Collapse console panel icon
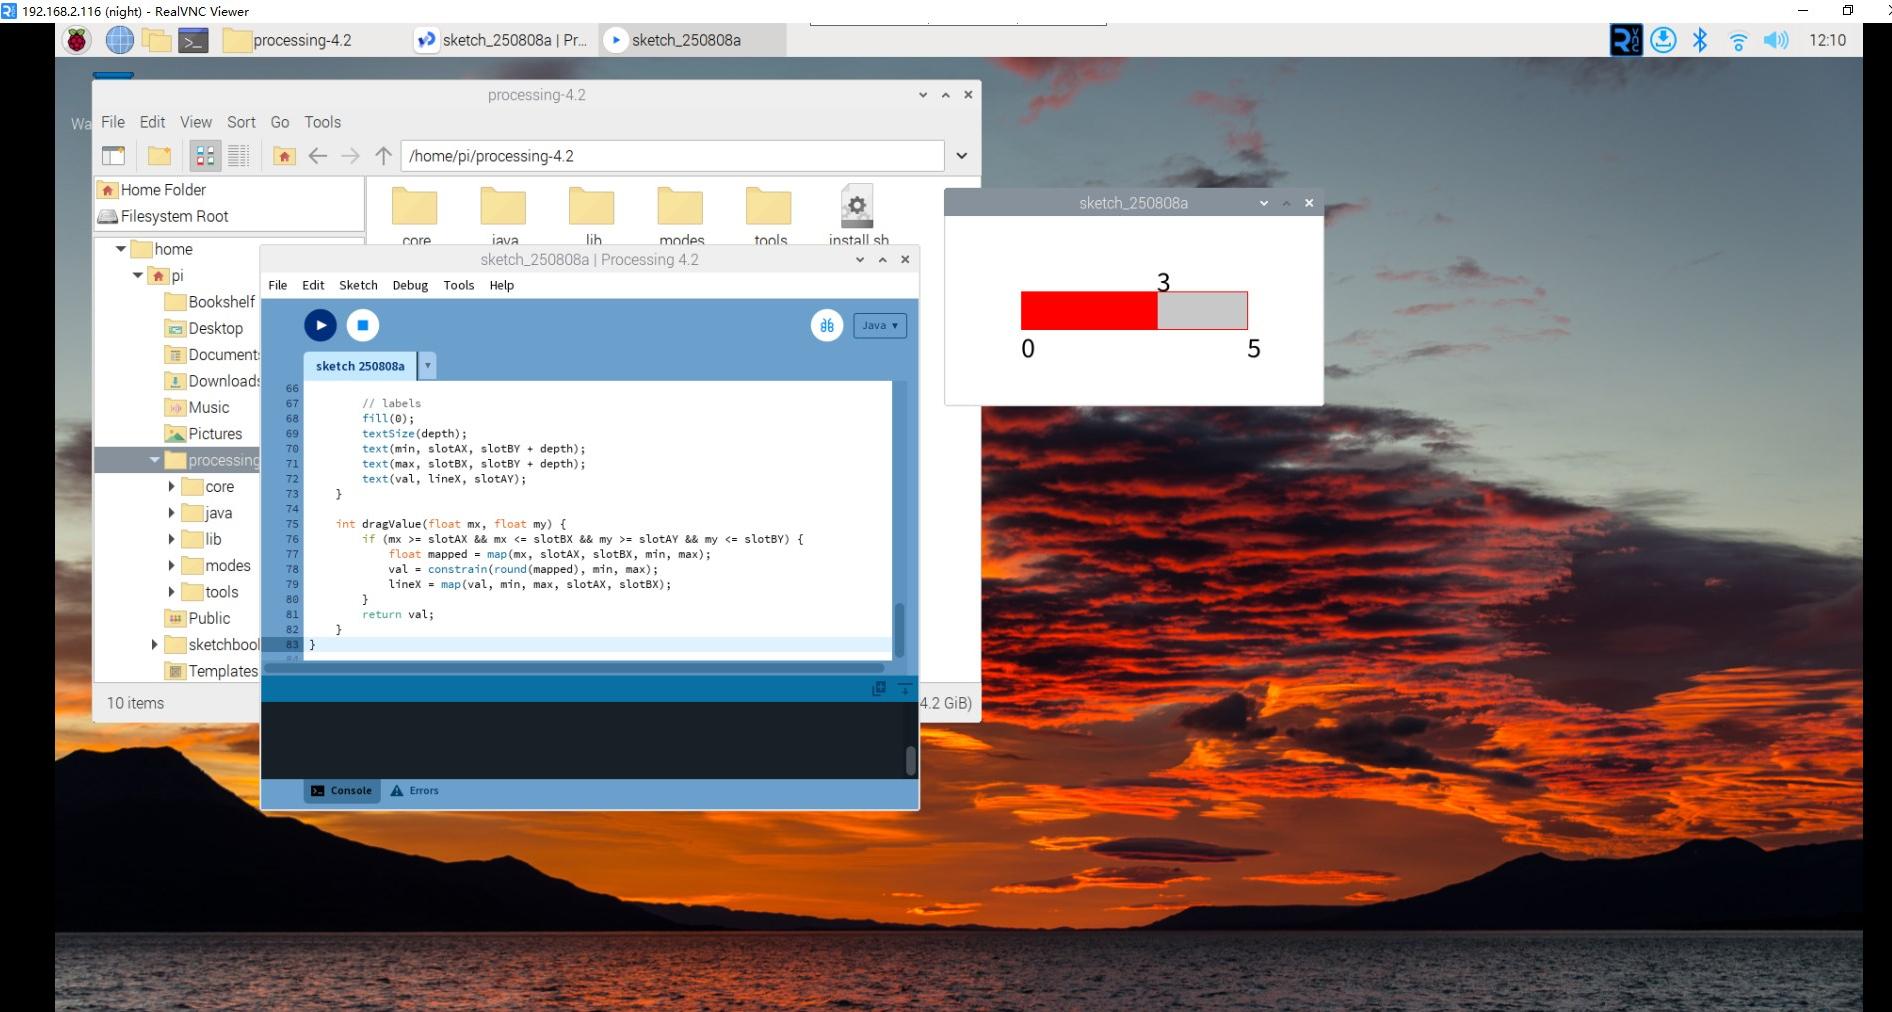This screenshot has height=1012, width=1892. [904, 688]
